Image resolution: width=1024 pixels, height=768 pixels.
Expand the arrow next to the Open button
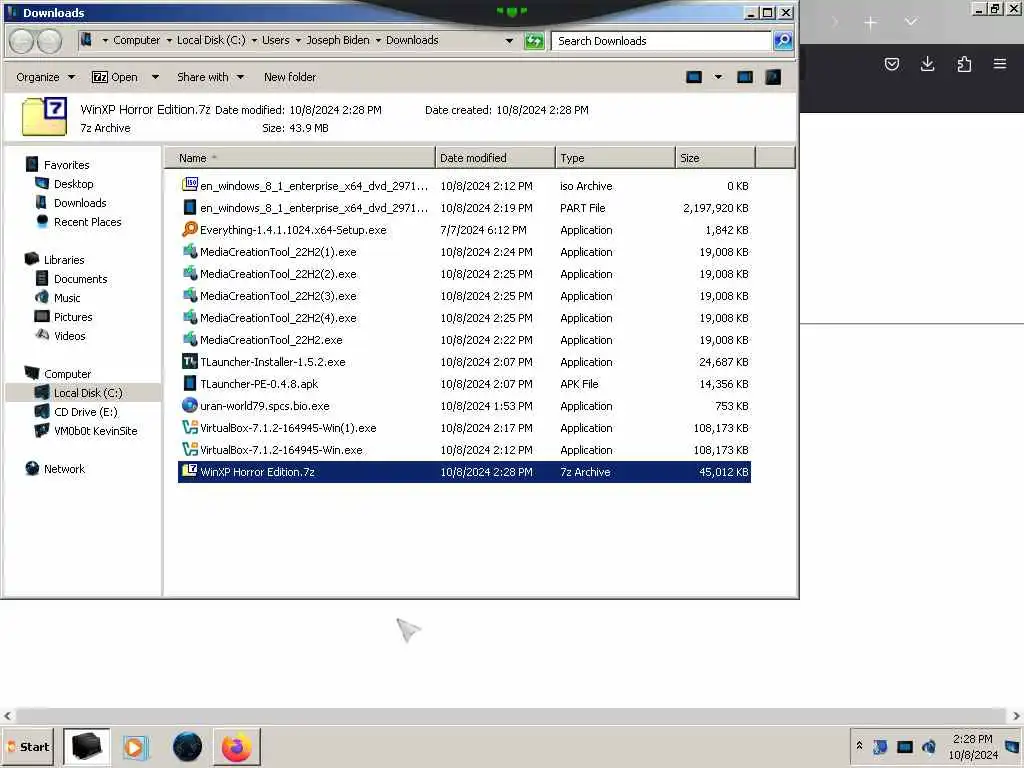[x=155, y=77]
